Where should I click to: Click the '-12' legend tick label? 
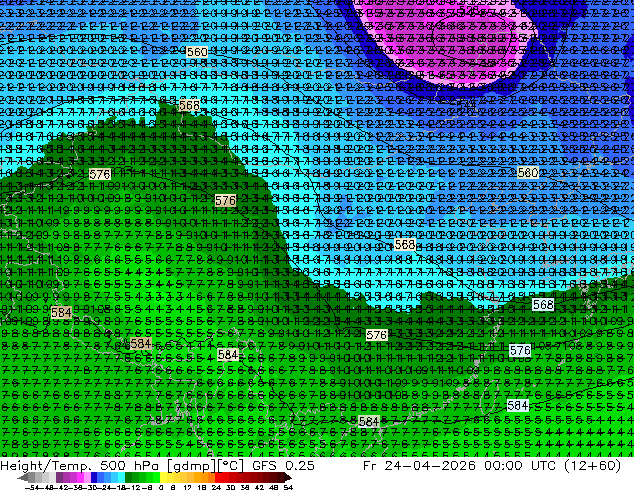132,487
